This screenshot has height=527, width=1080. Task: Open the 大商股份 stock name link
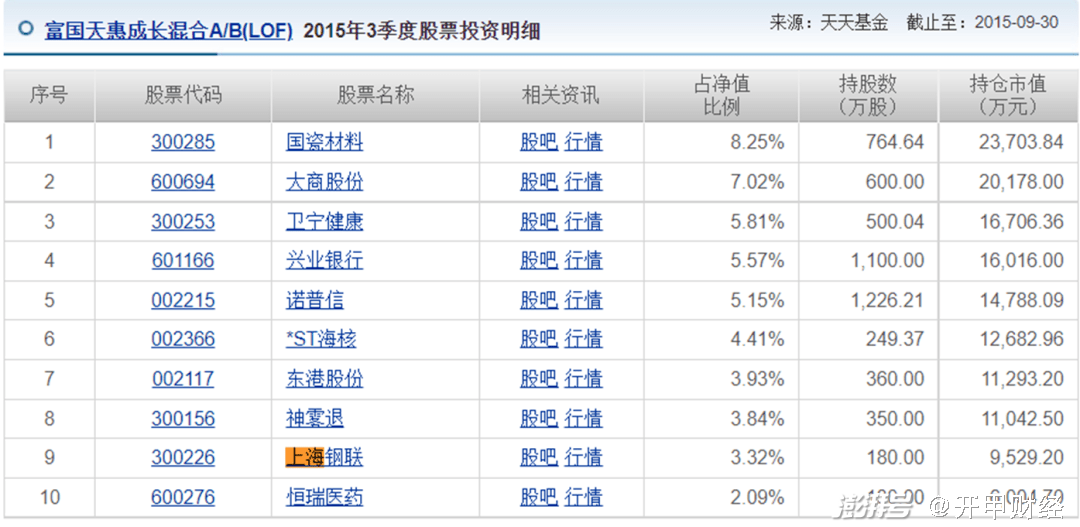click(x=324, y=182)
